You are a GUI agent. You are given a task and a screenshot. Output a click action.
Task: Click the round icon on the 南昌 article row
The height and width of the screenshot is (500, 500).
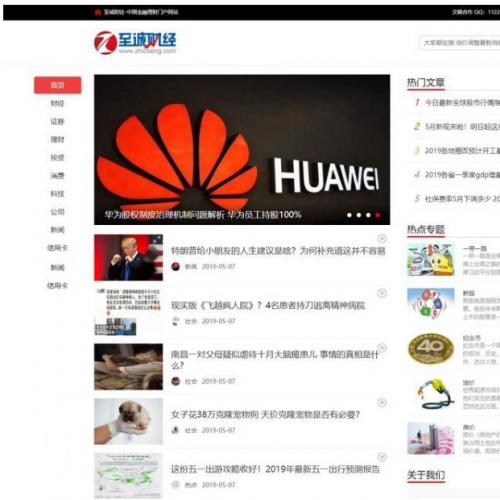382,348
